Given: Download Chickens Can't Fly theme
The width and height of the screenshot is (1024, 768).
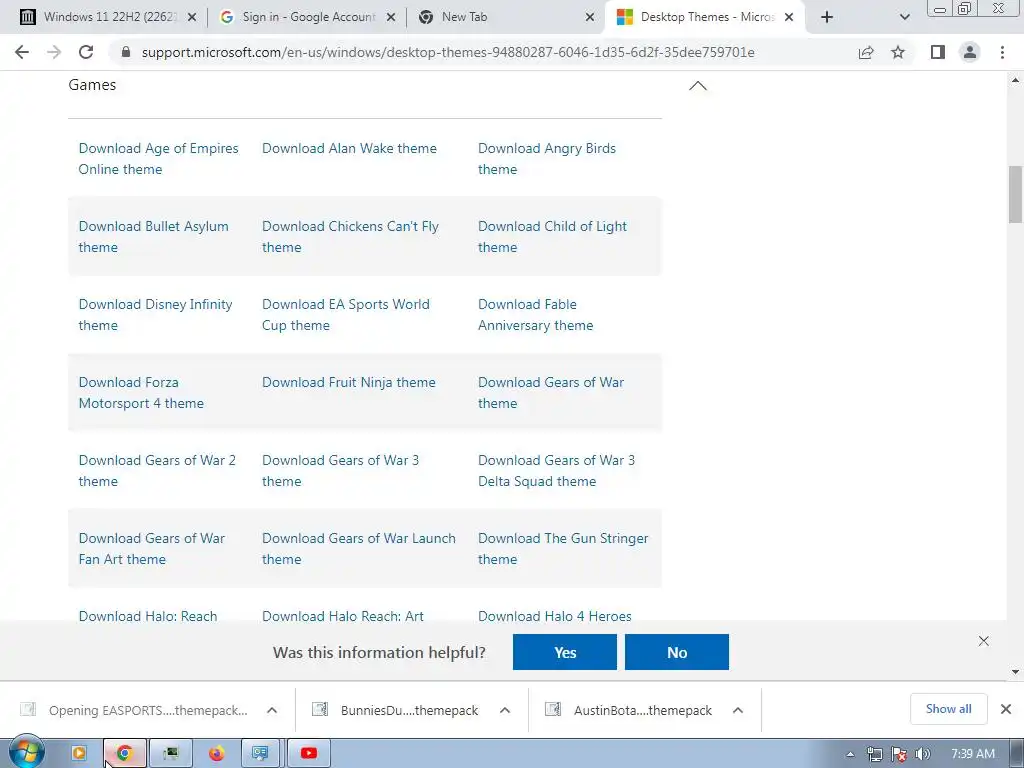Looking at the screenshot, I should (350, 236).
